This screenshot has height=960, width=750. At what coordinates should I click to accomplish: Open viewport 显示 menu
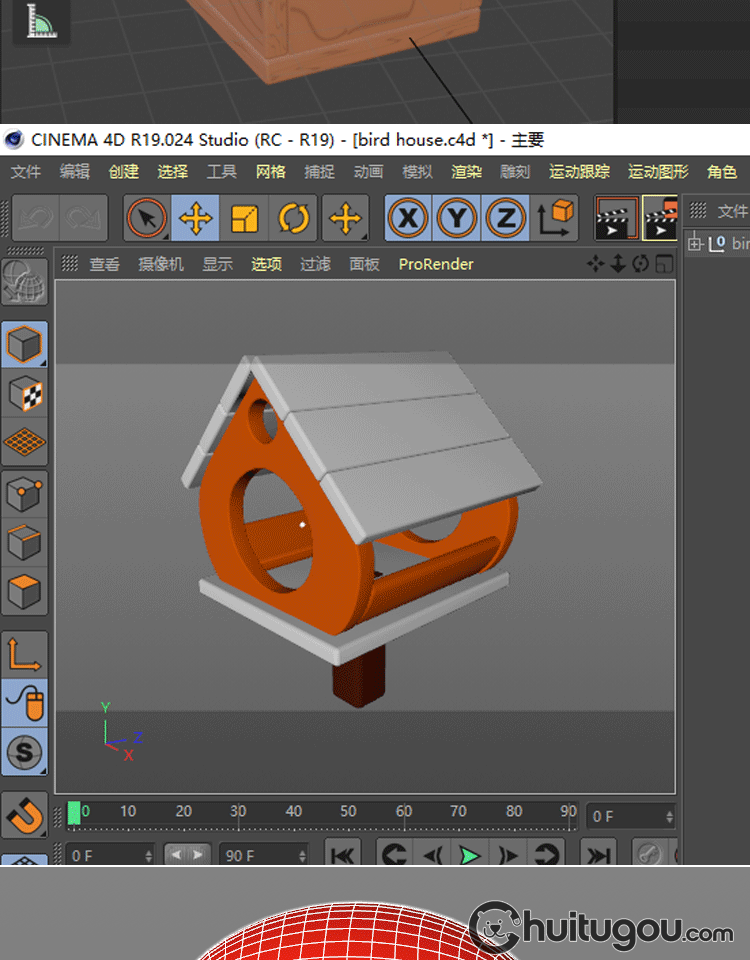(x=218, y=264)
